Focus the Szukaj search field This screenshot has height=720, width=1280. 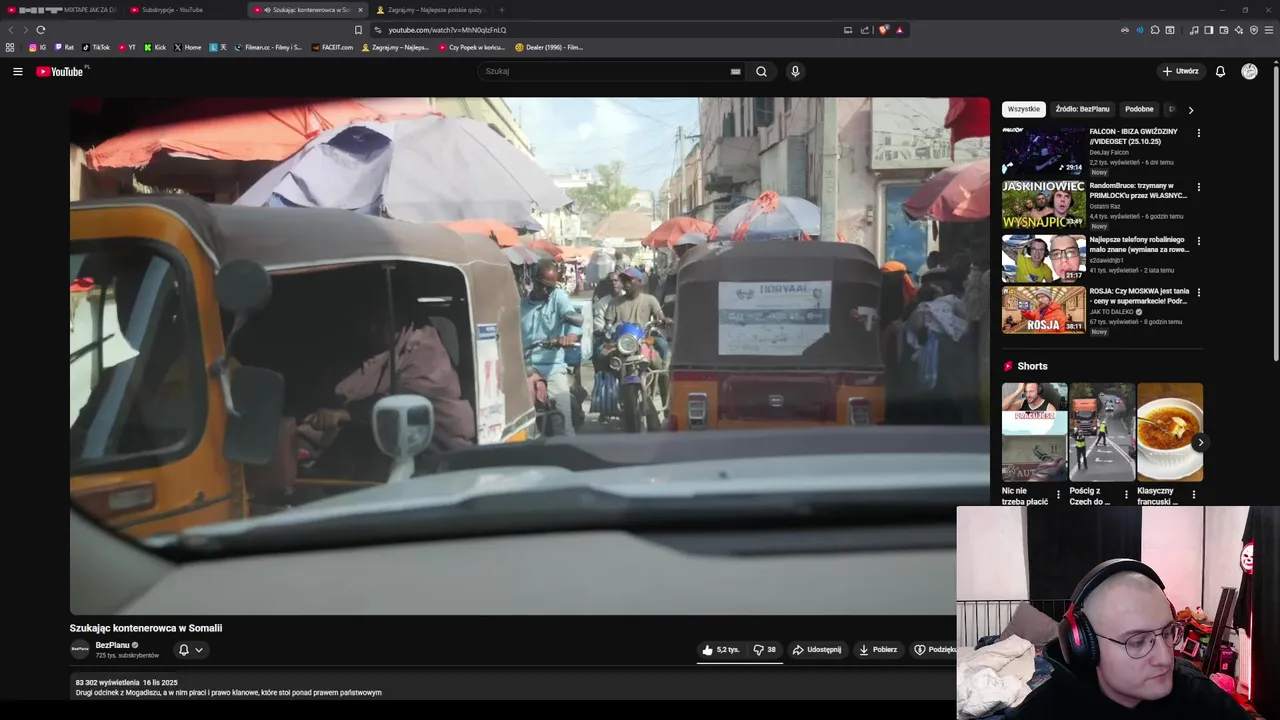pos(605,71)
